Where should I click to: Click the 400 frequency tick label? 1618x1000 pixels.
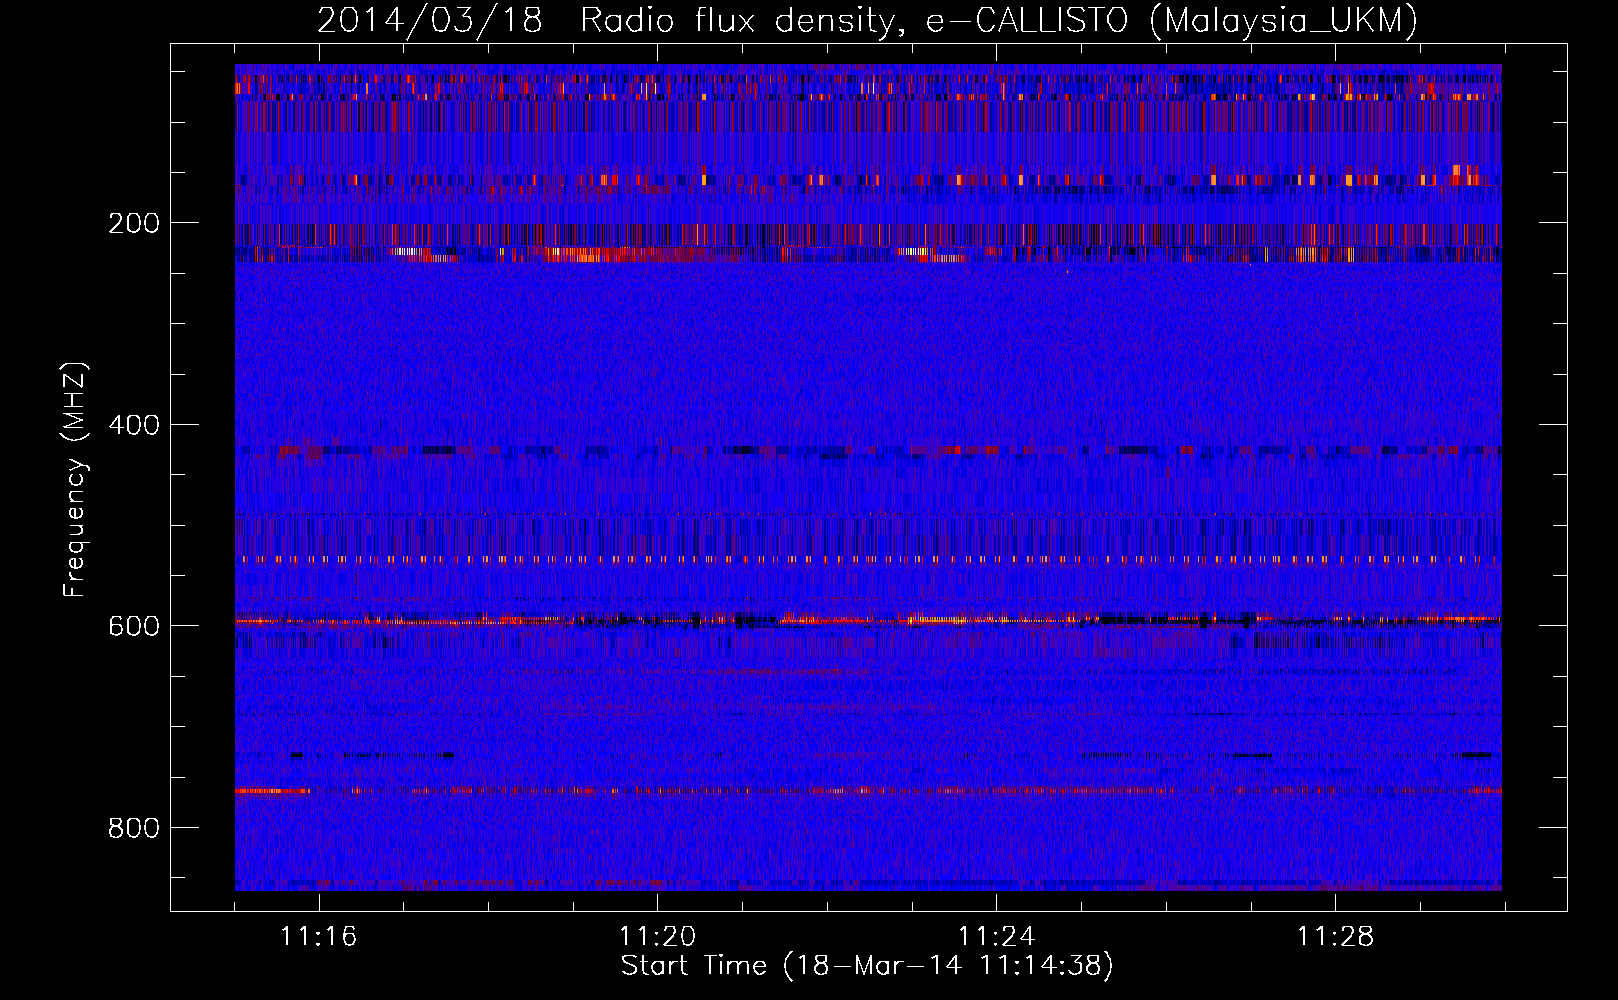[x=134, y=425]
